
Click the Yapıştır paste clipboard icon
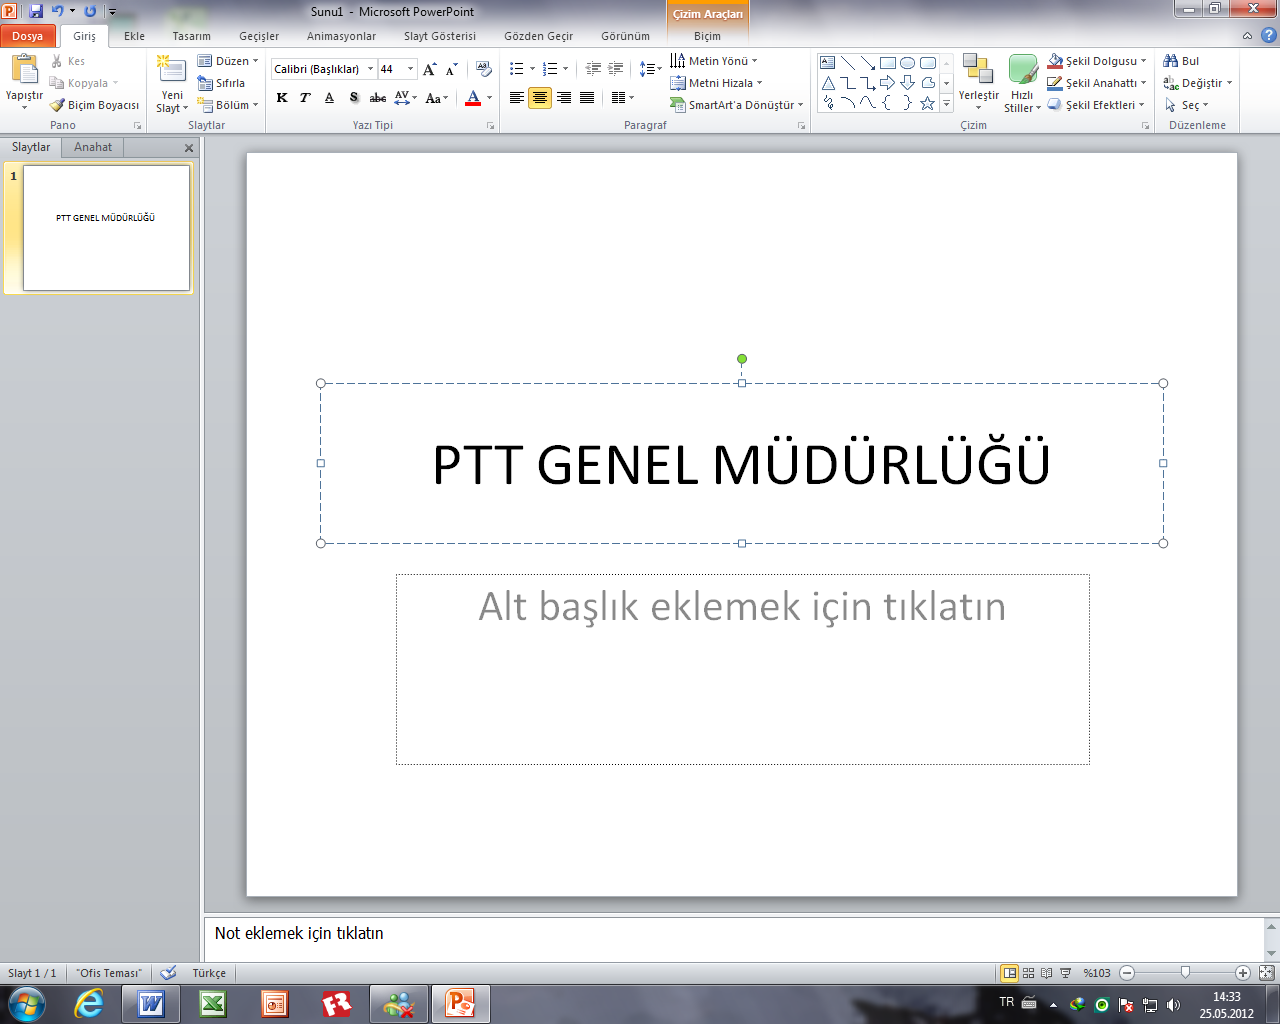pos(24,70)
